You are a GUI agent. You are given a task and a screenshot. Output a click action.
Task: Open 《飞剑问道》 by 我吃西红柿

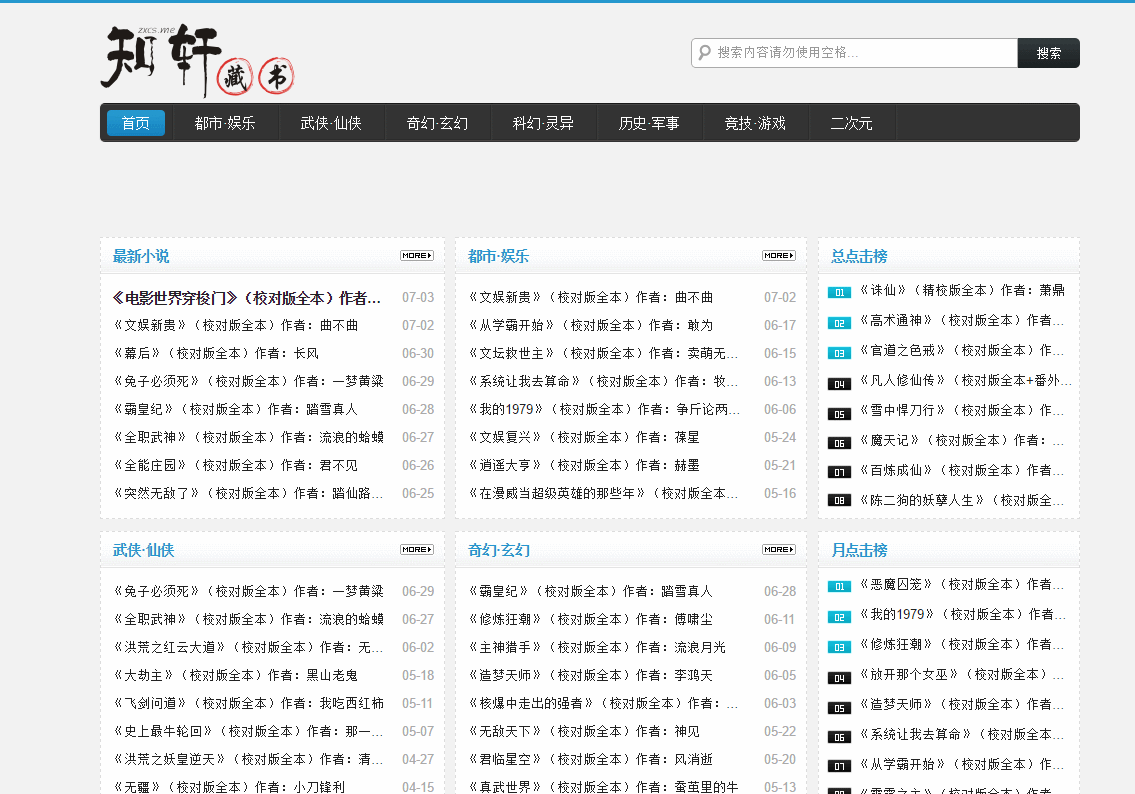click(x=248, y=704)
